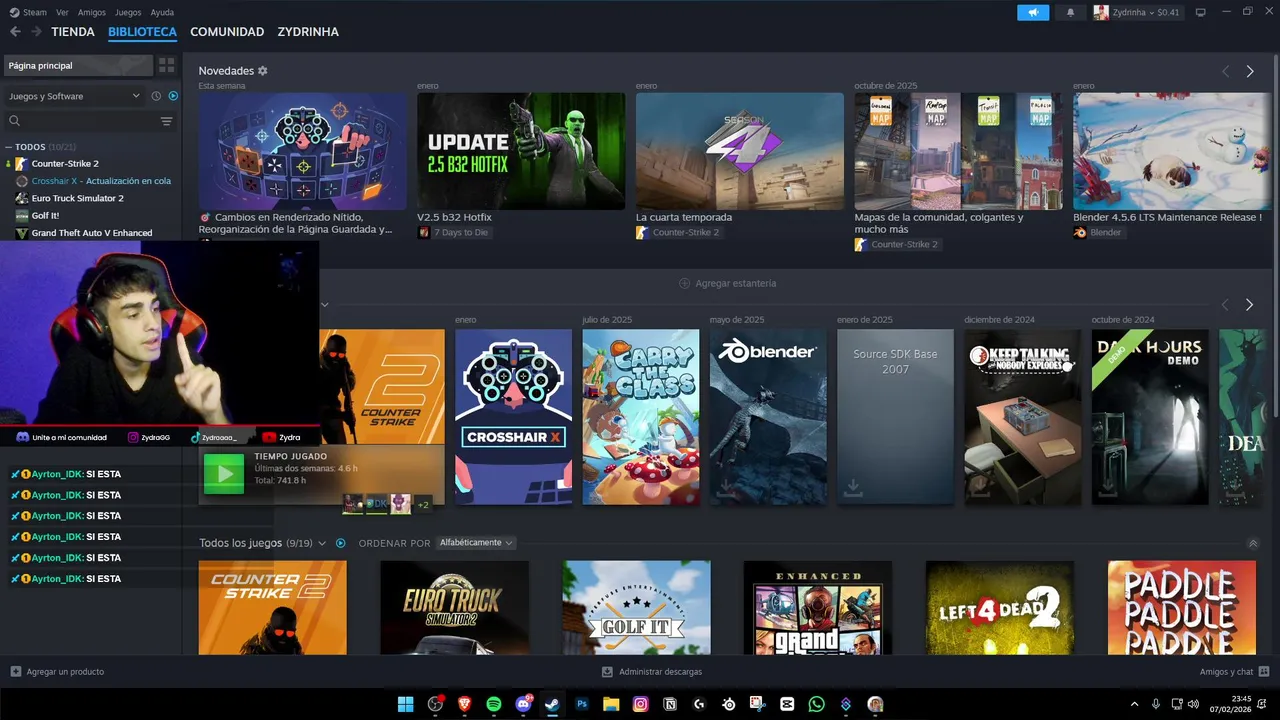Open Windows Start menu
Screen dimensions: 1280x720
[405, 704]
